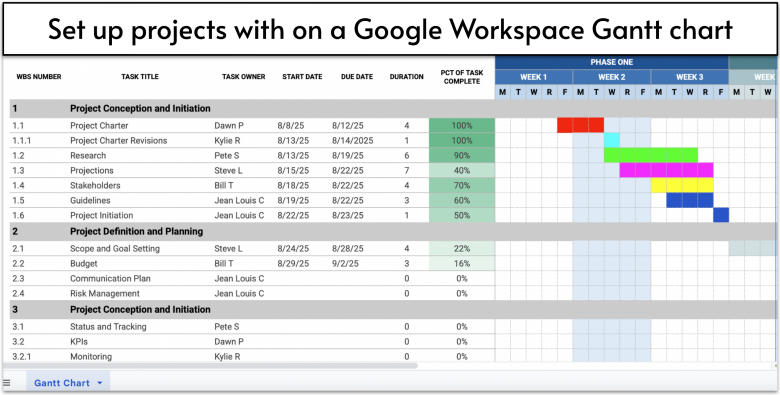
Task: Click the 8/8/25 start date cell
Action: [x=291, y=125]
